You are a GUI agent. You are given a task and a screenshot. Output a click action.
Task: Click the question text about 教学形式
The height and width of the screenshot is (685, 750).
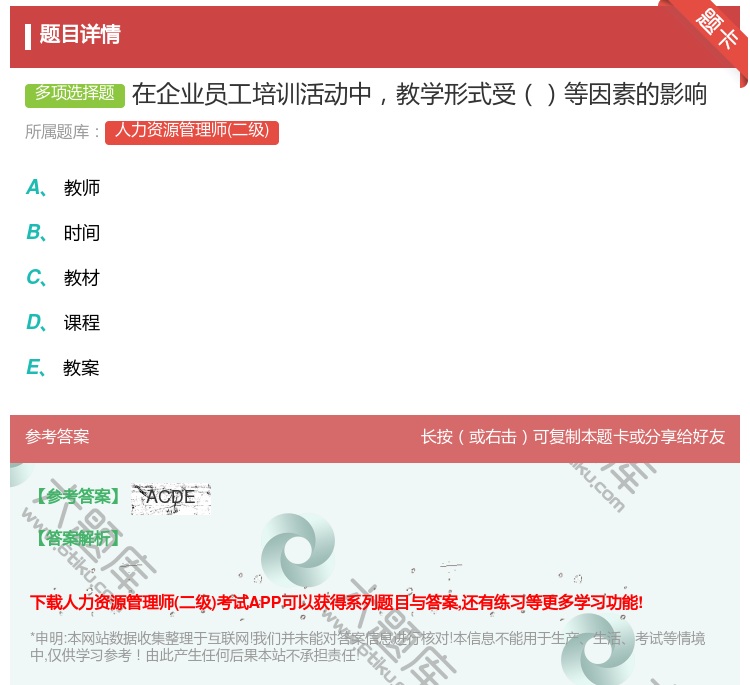coord(419,94)
